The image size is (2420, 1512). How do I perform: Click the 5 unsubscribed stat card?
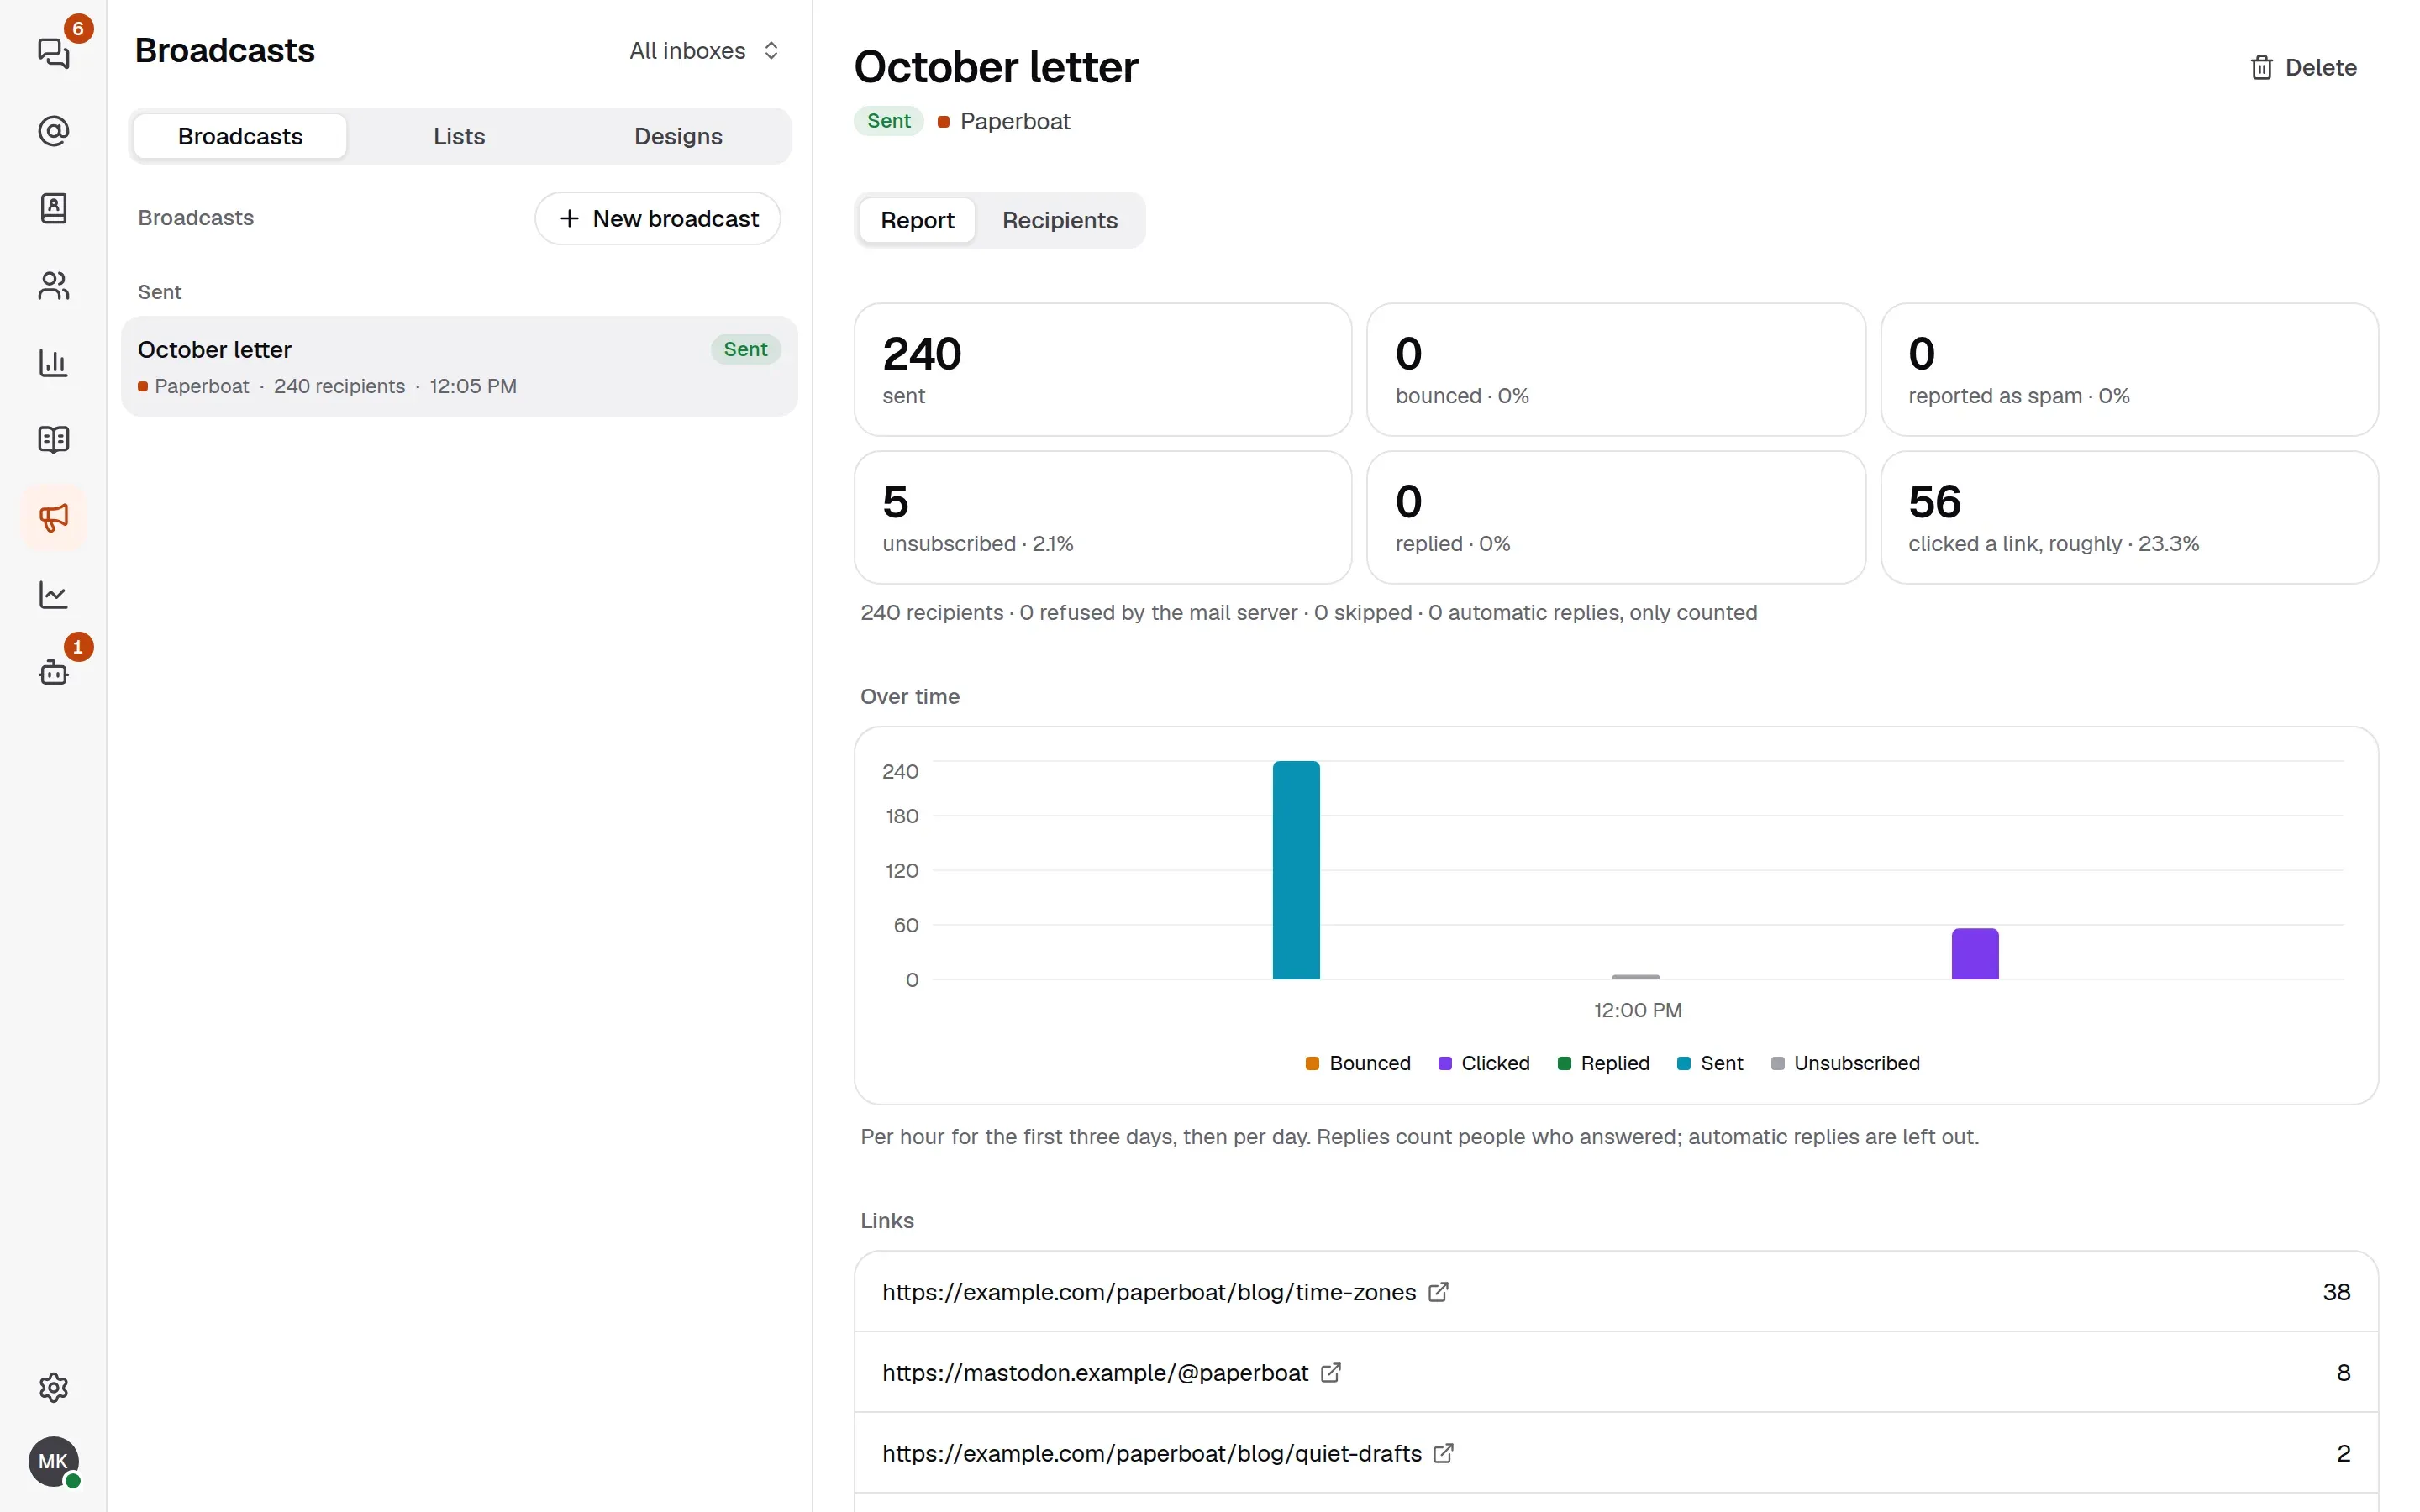pyautogui.click(x=1103, y=517)
